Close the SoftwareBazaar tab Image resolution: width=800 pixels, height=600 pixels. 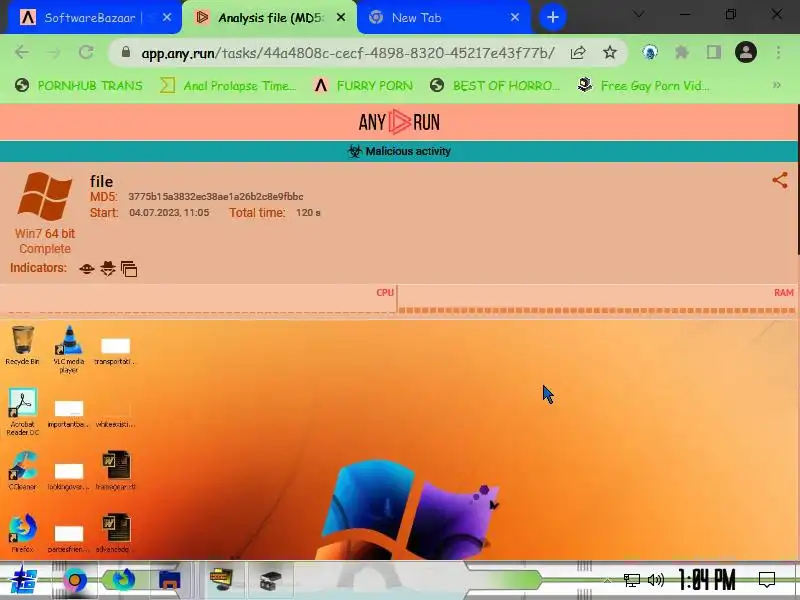[x=167, y=17]
